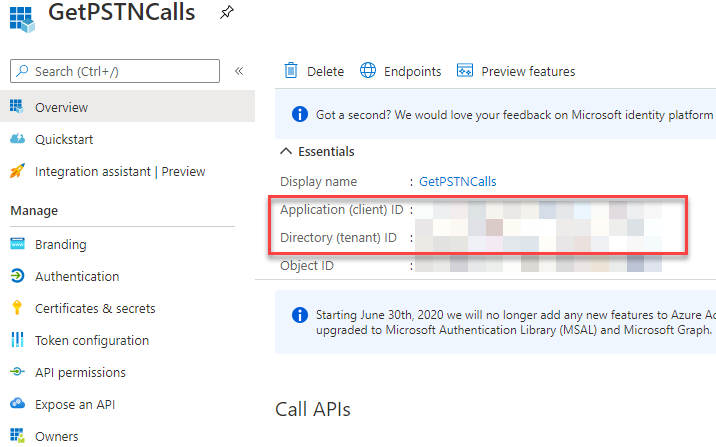Click the Quickstart cloud icon
Viewport: 716px width, 447px height.
tap(17, 138)
